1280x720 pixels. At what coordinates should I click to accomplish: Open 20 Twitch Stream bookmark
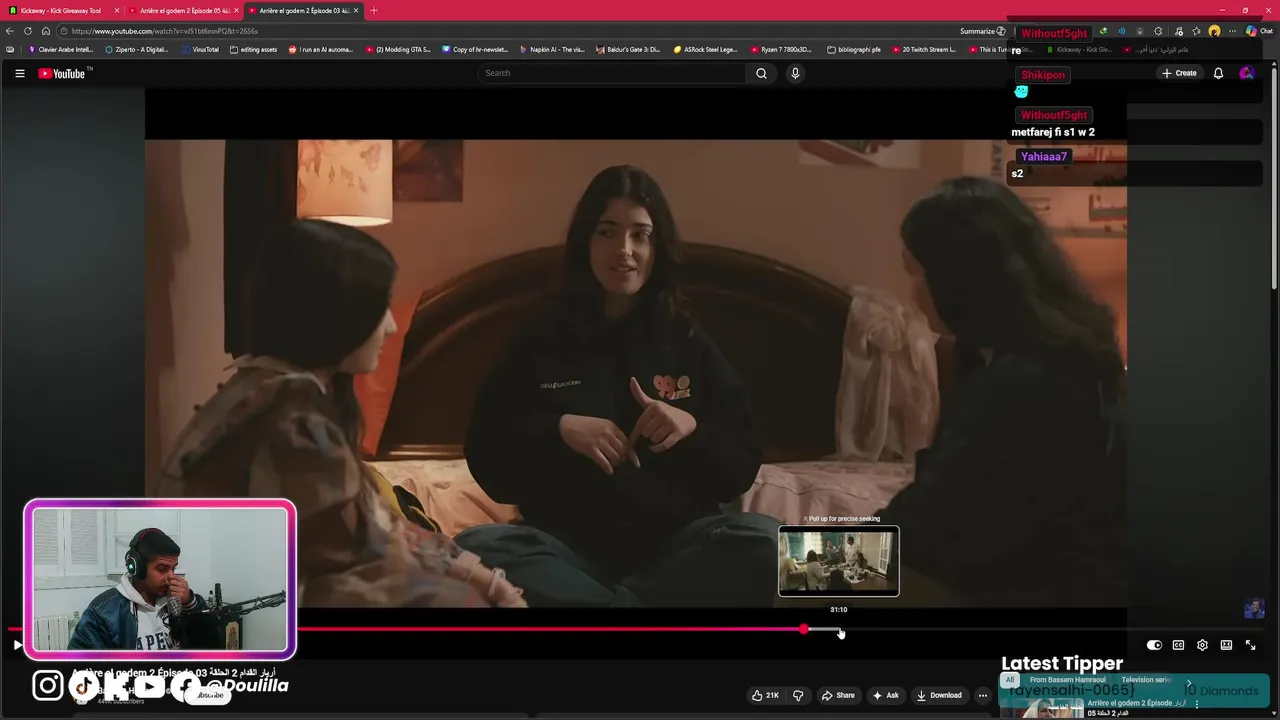click(x=925, y=49)
